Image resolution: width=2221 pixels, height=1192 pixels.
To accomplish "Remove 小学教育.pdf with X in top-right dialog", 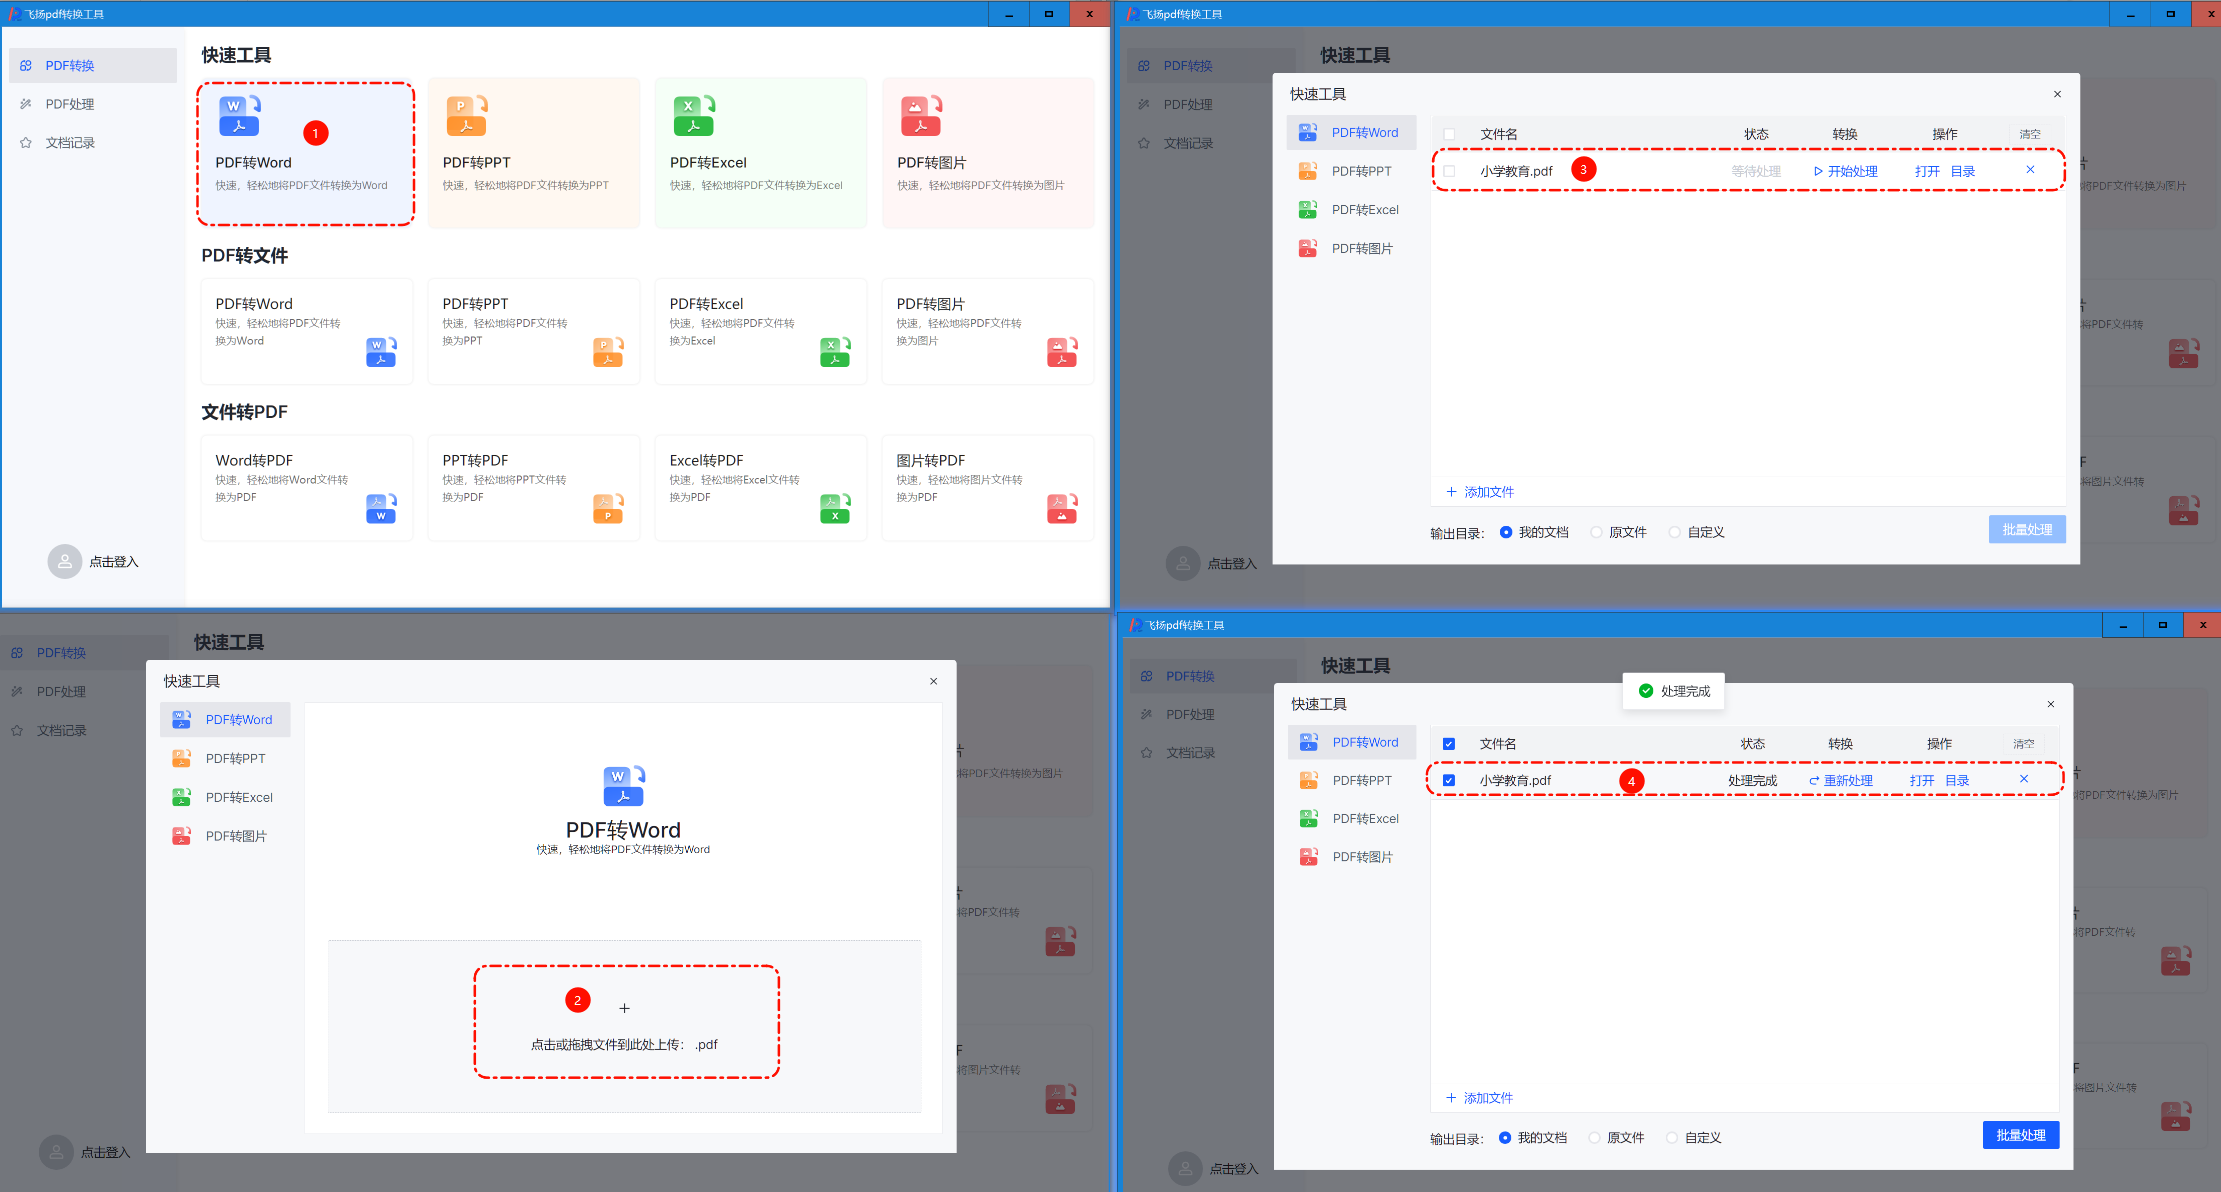I will coord(2030,170).
